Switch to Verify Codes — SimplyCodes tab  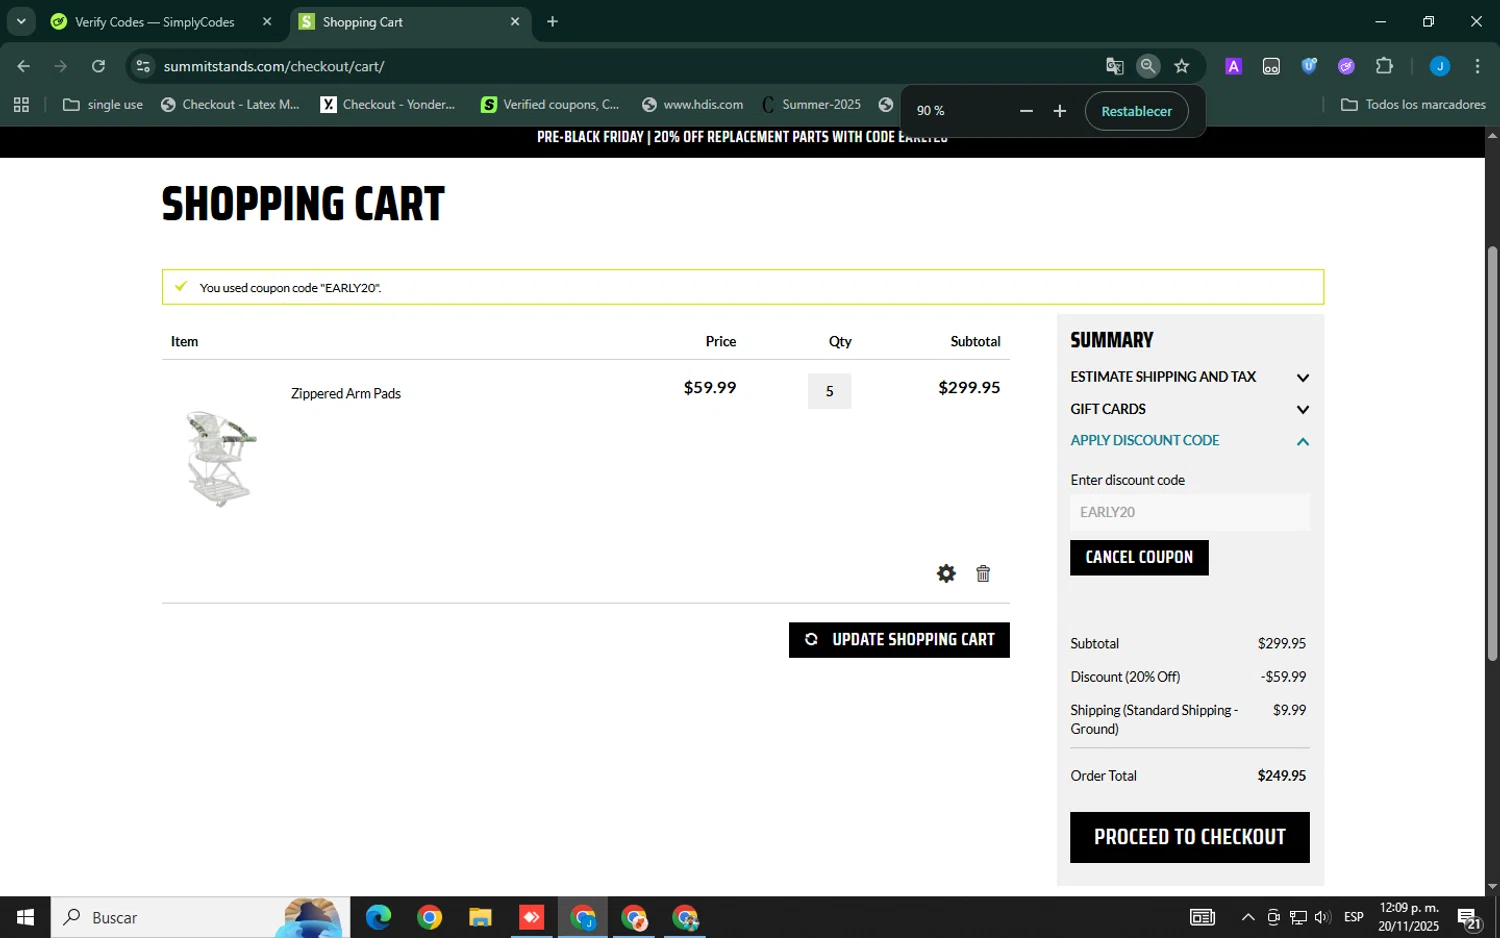pos(155,21)
